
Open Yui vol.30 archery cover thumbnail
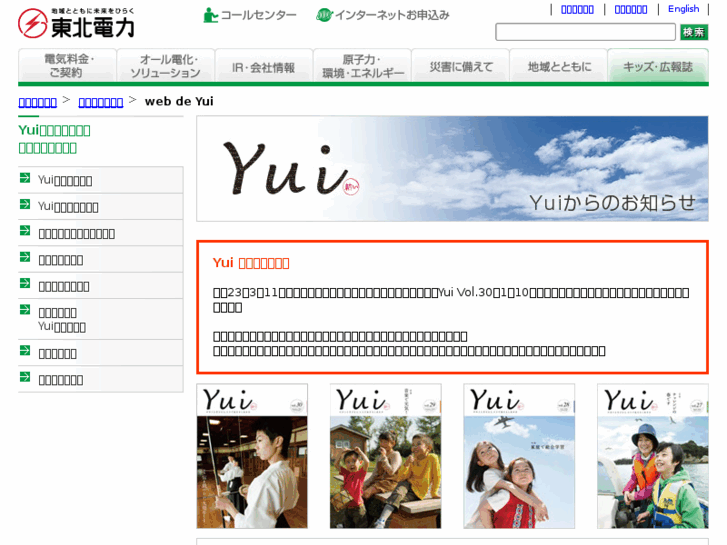(252, 456)
